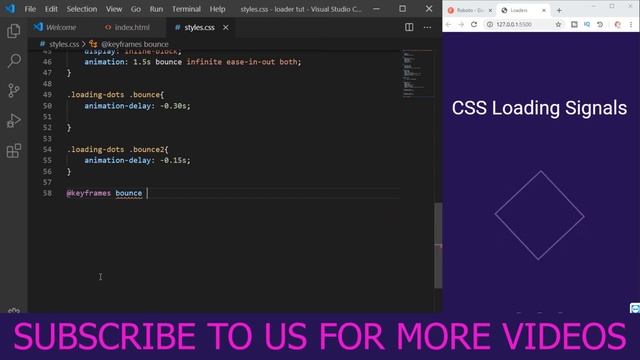
Task: Open the Source Control view
Action: coord(13,90)
